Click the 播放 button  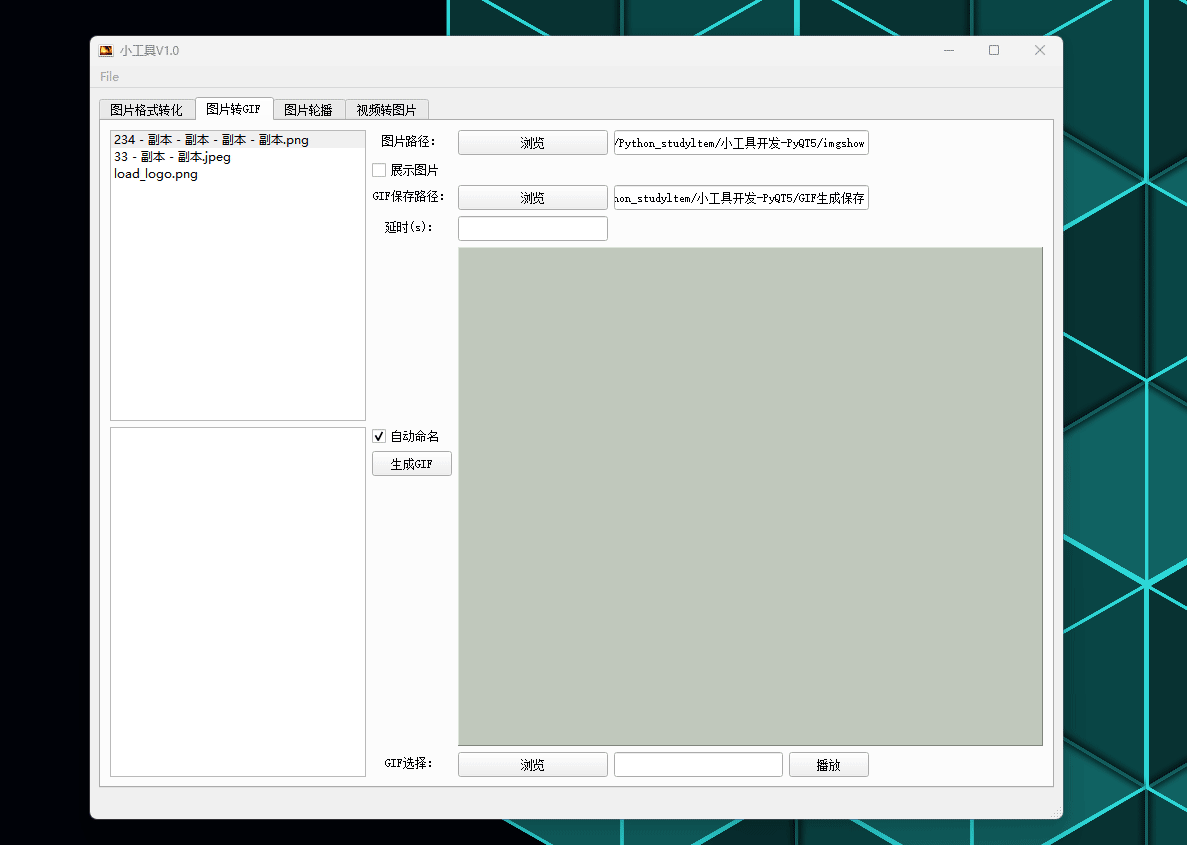point(829,765)
